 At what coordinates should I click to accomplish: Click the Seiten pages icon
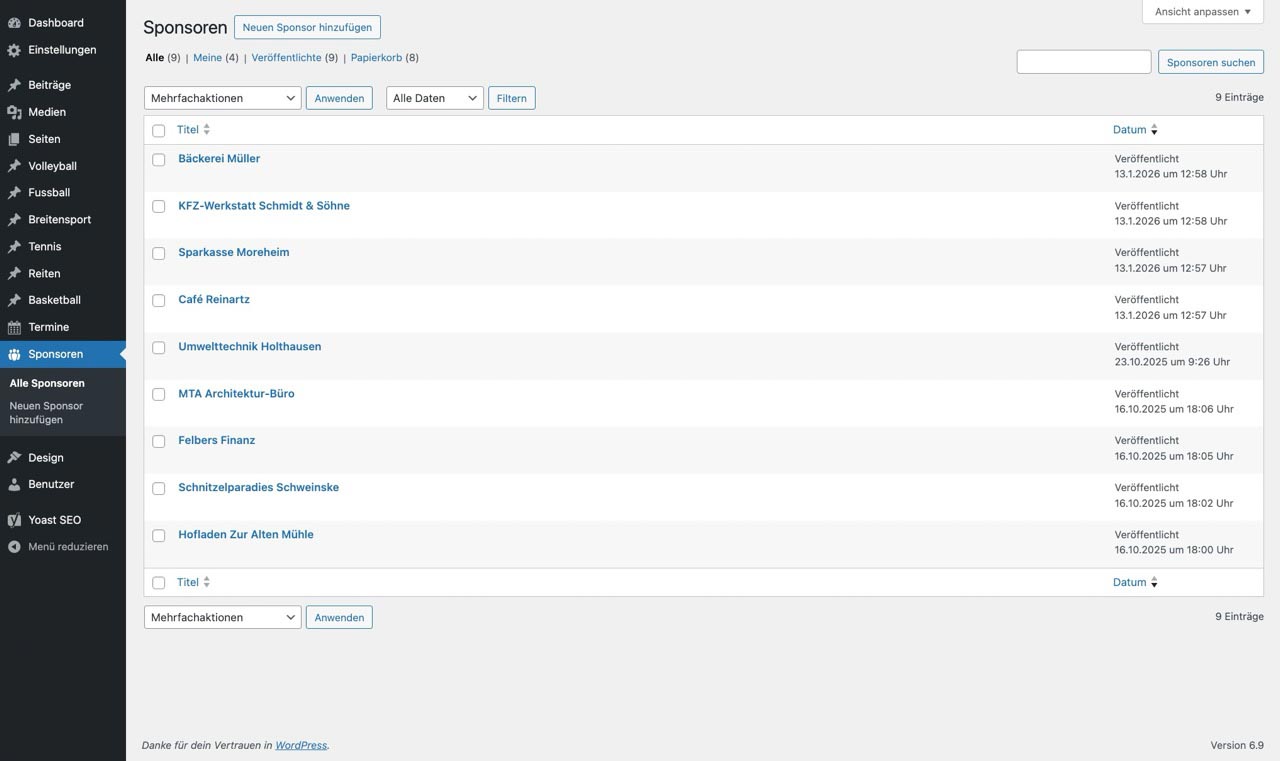(x=14, y=139)
